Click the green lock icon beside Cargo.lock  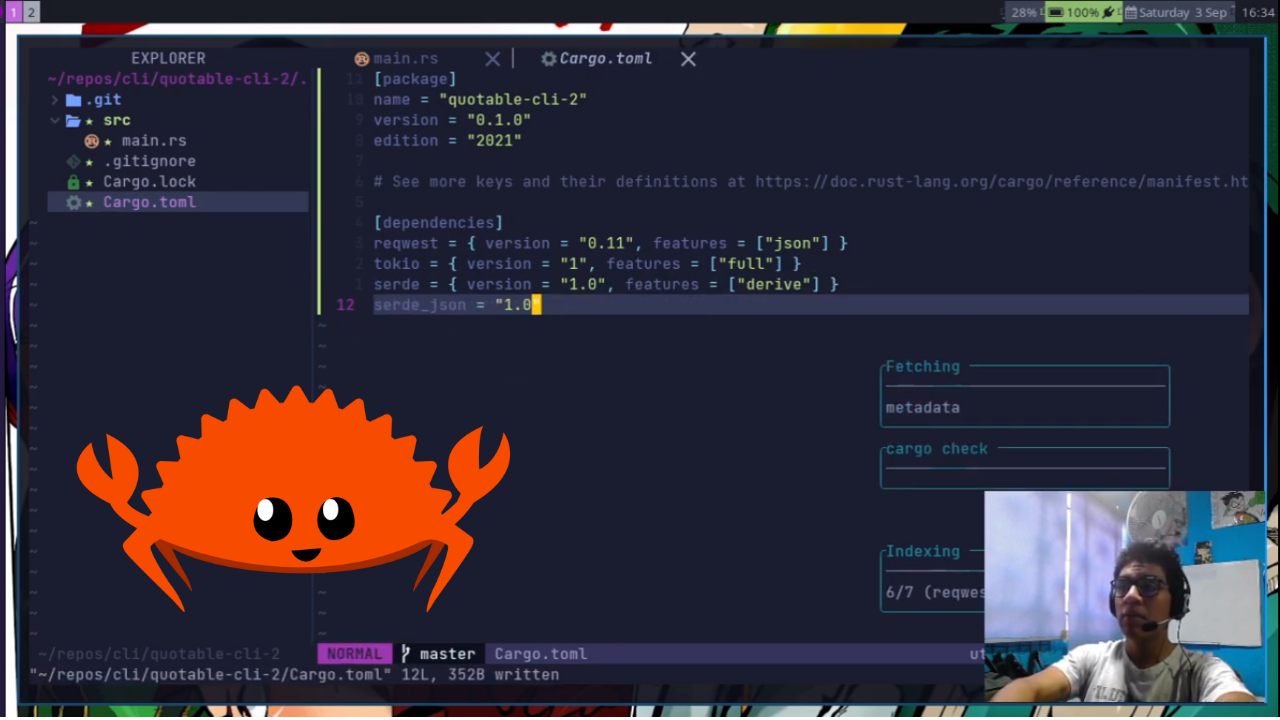pos(73,182)
